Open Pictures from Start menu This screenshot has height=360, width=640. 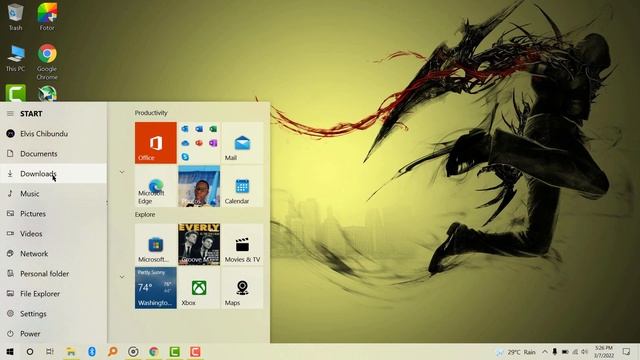[53, 213]
